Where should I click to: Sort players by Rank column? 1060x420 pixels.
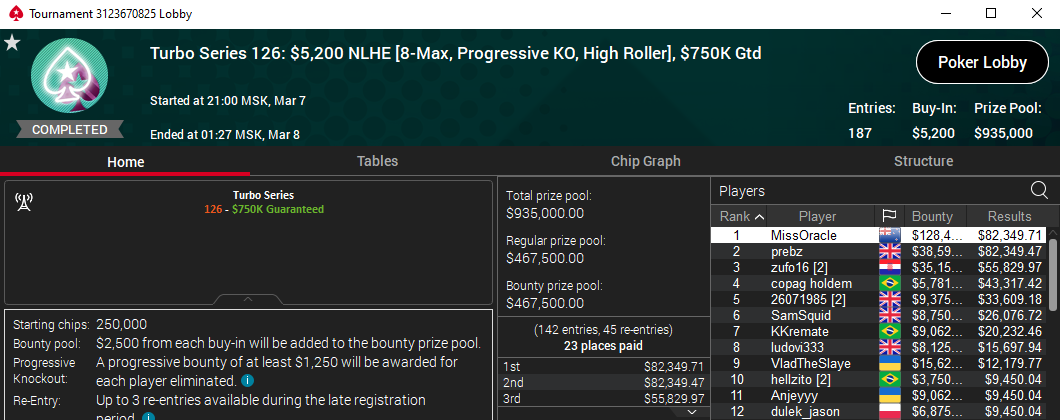pyautogui.click(x=742, y=216)
